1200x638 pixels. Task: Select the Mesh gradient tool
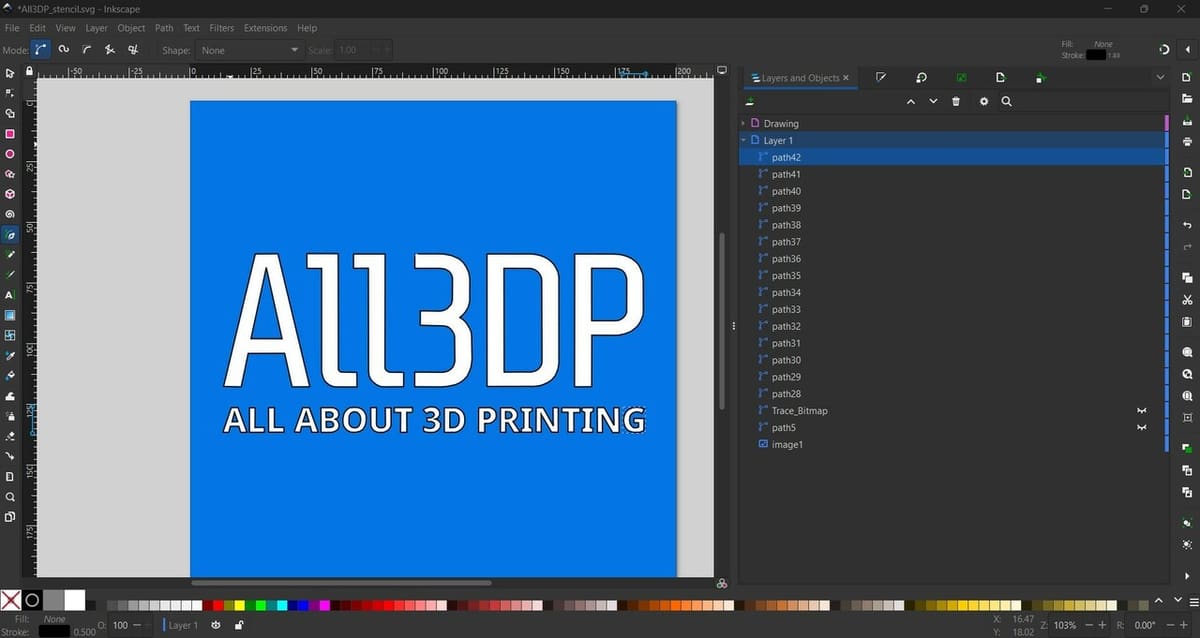pyautogui.click(x=10, y=335)
